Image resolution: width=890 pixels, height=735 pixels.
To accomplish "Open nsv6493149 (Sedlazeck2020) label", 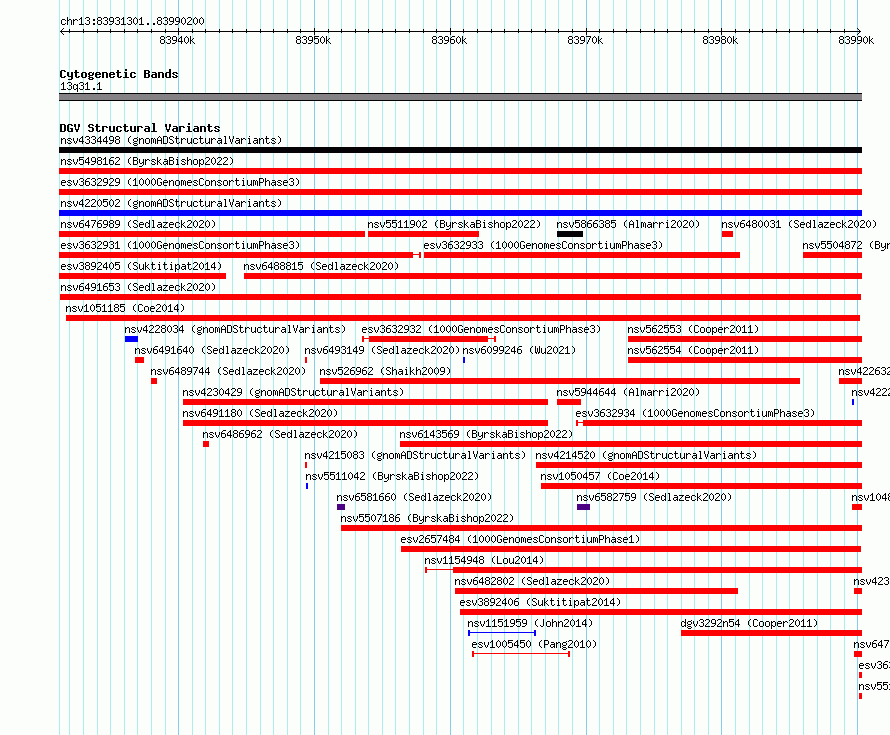I will point(382,350).
